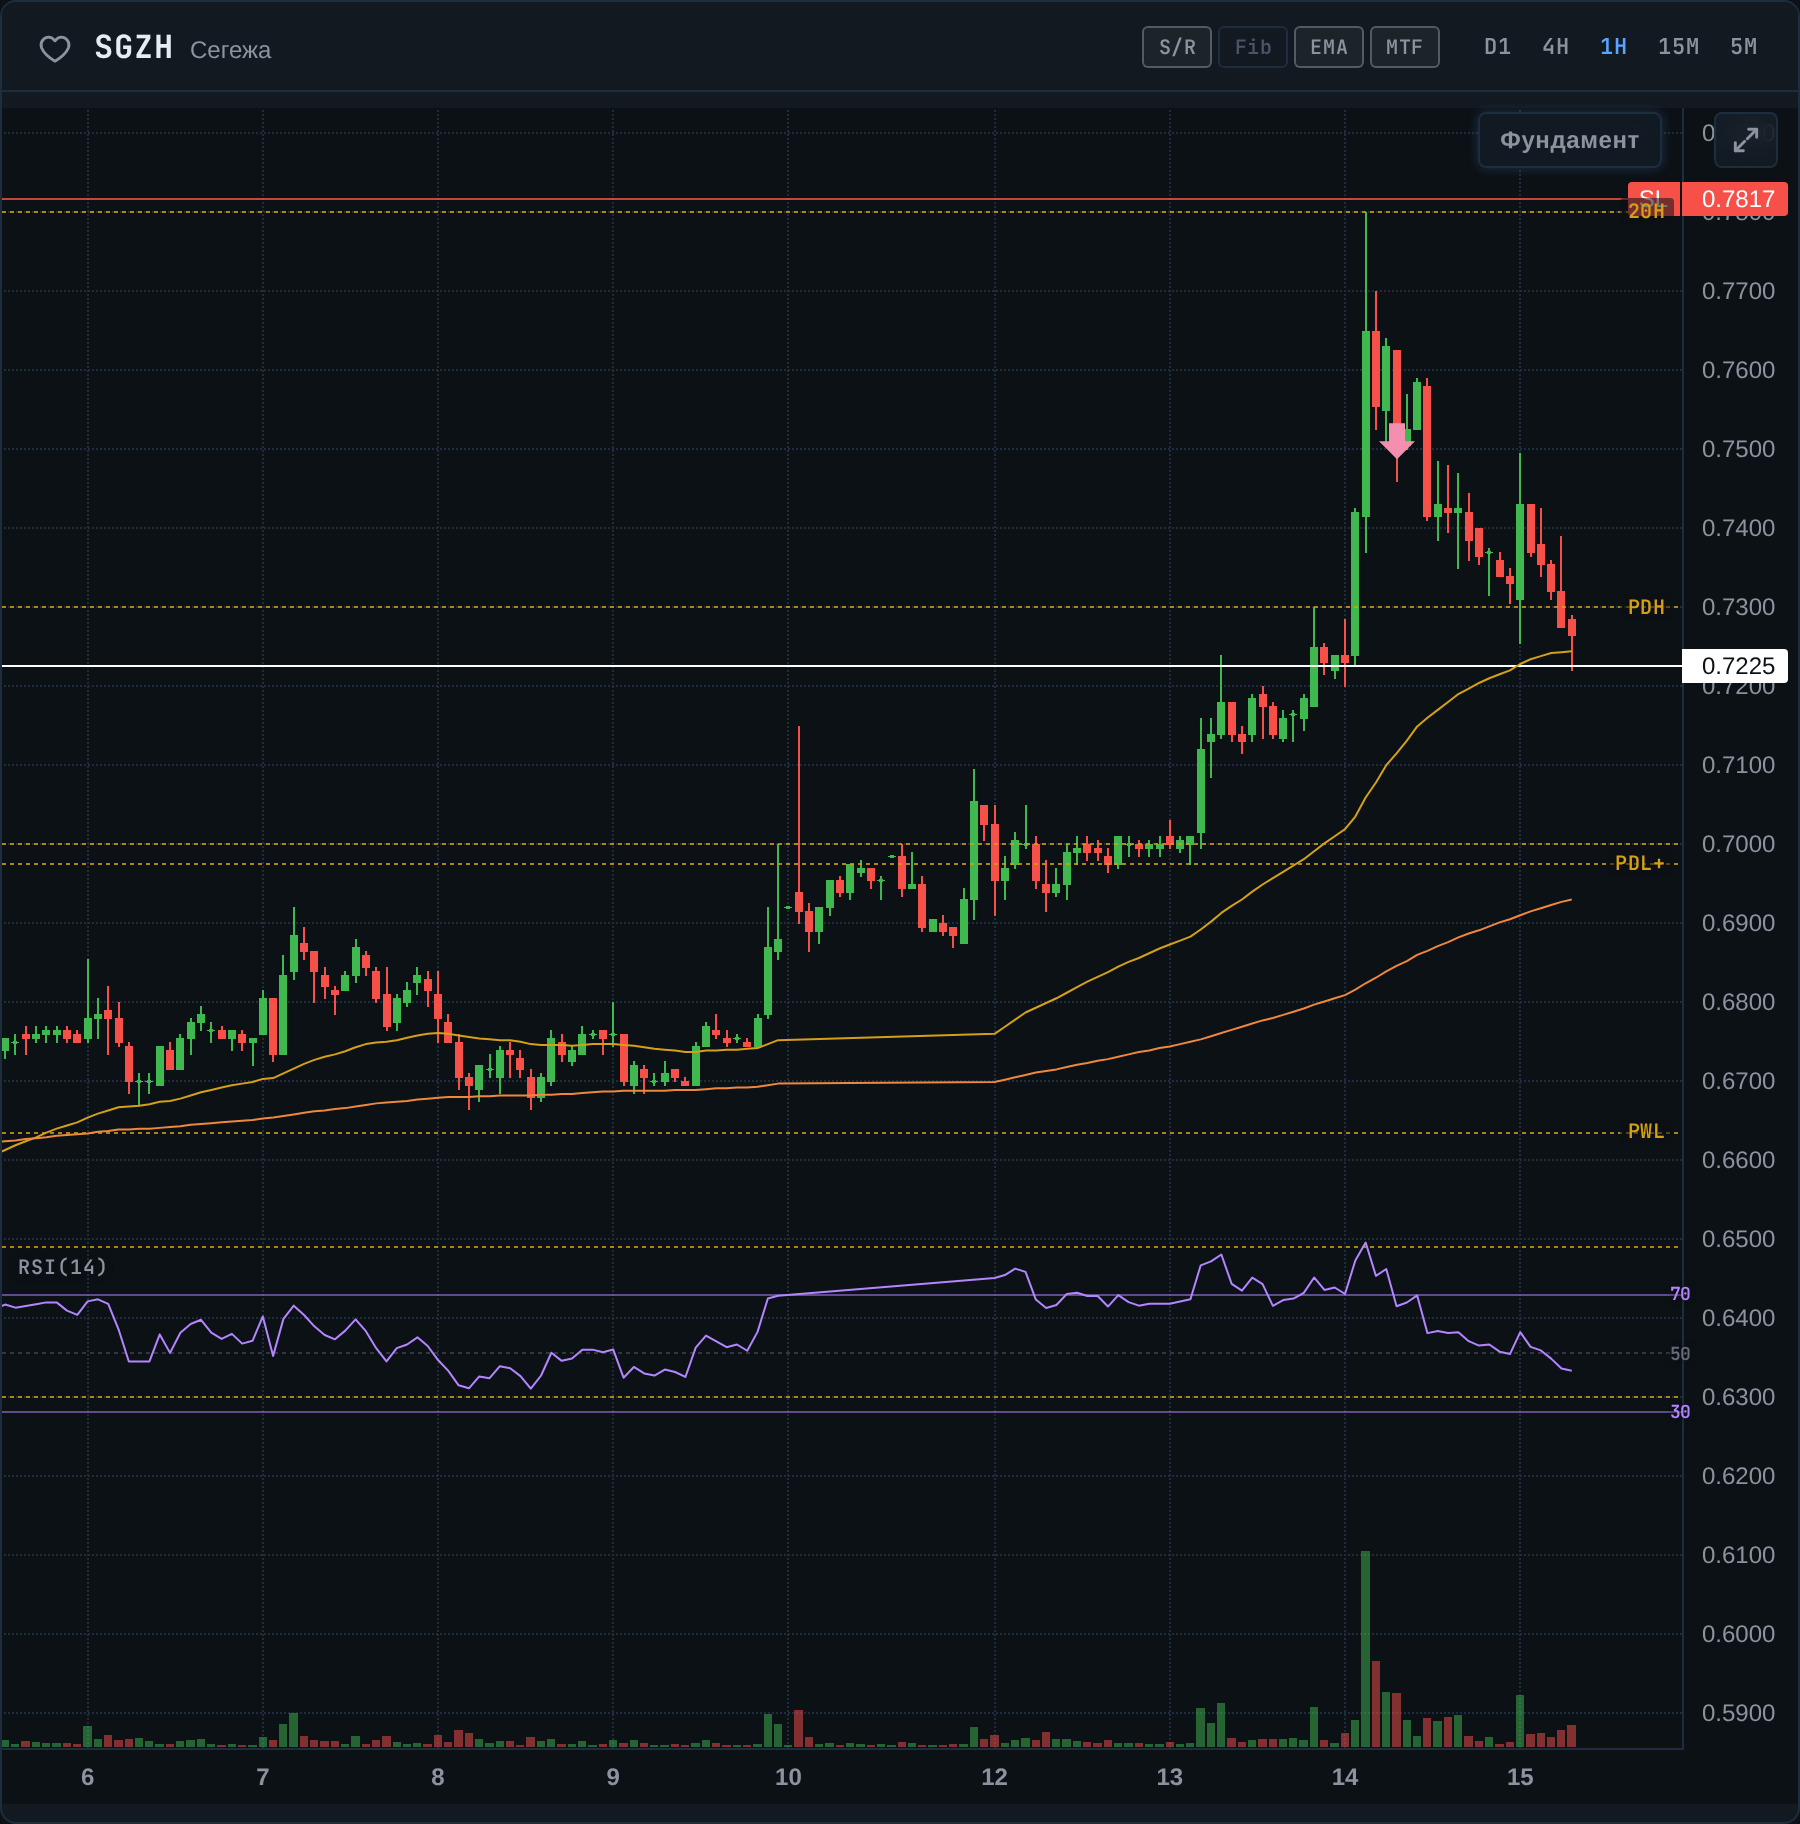
Task: Click the 0.7000 price axis label
Action: click(x=1738, y=844)
